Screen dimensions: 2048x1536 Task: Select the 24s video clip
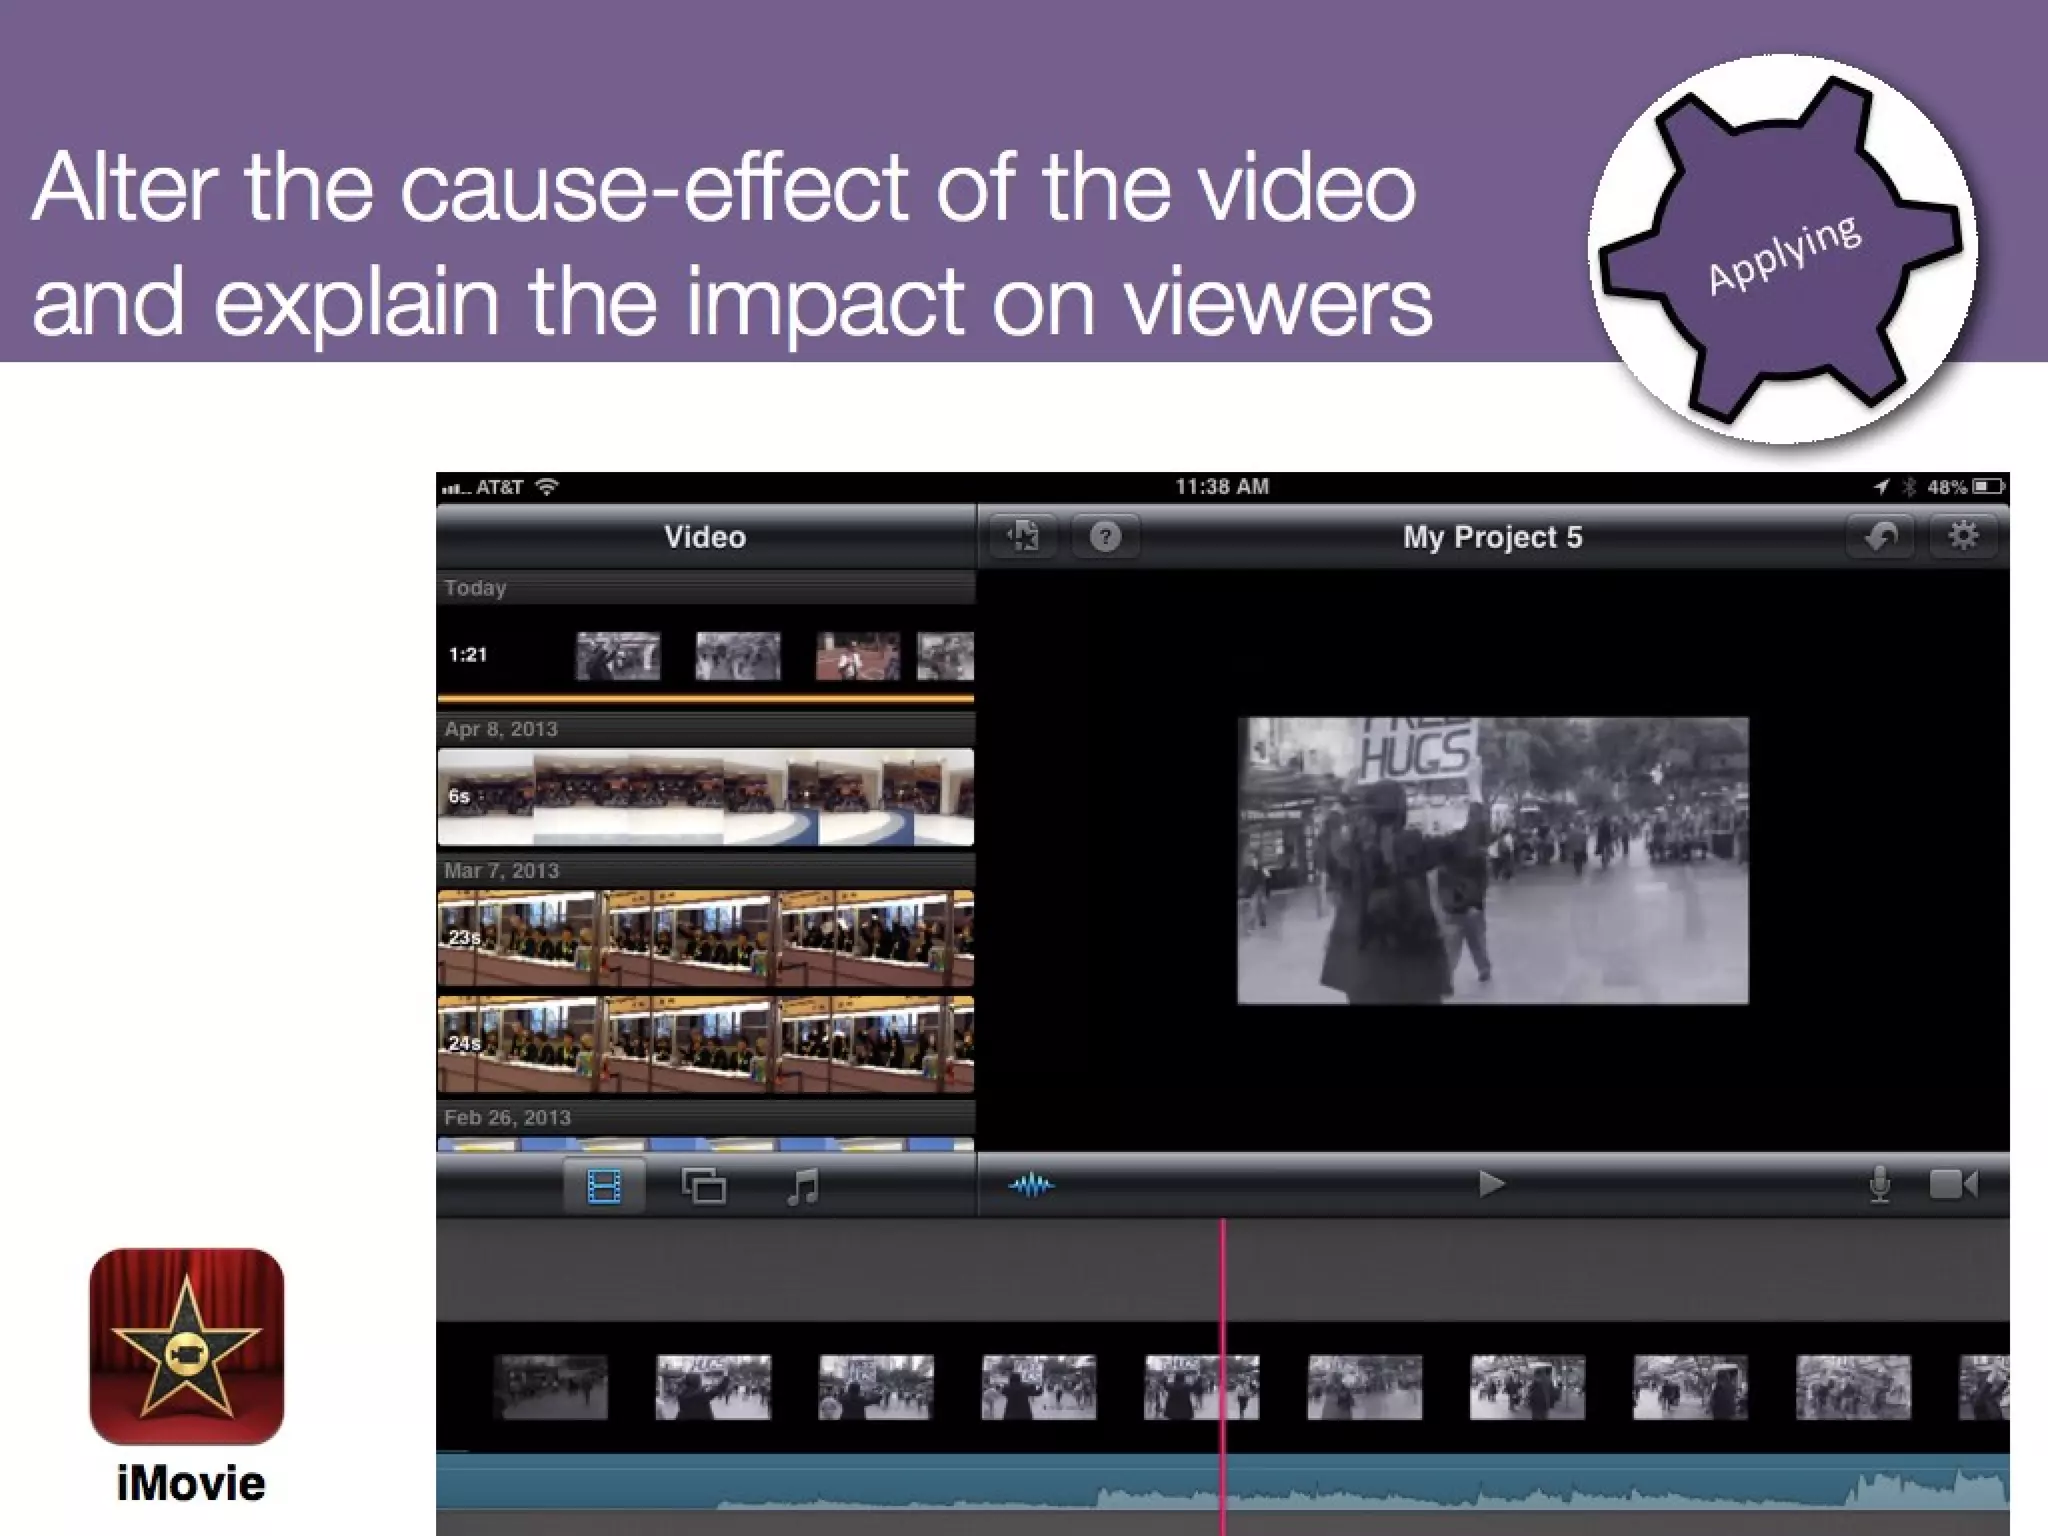705,1044
